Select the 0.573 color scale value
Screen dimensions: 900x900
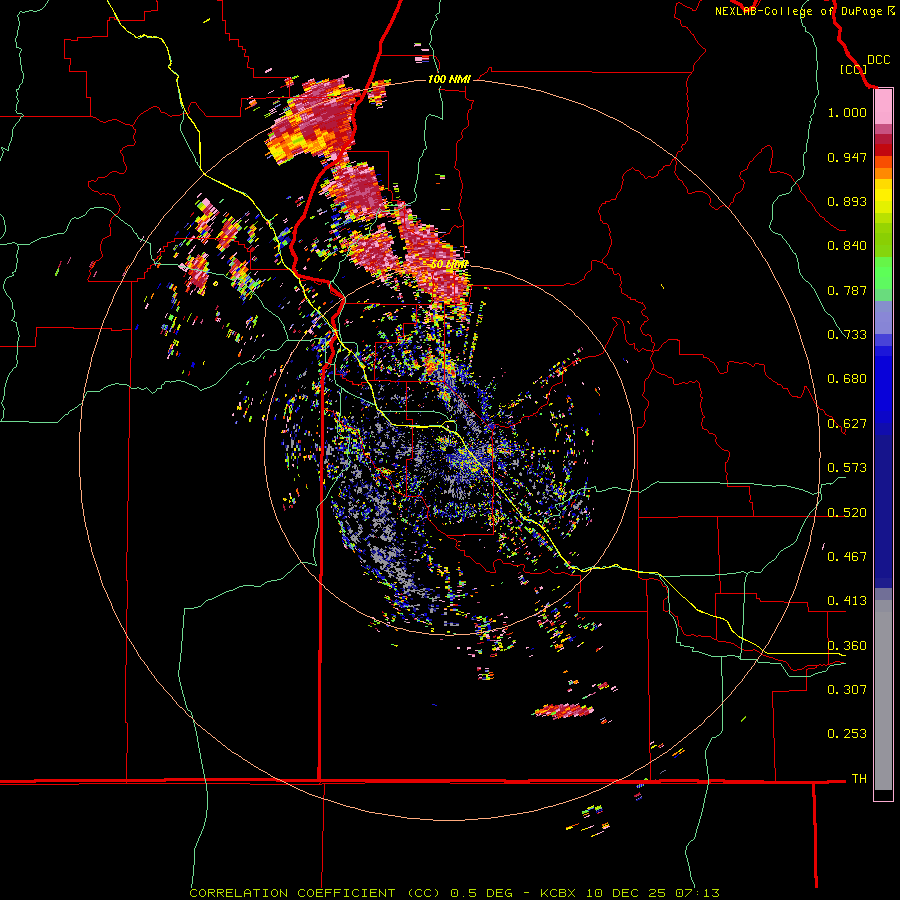pyautogui.click(x=847, y=468)
